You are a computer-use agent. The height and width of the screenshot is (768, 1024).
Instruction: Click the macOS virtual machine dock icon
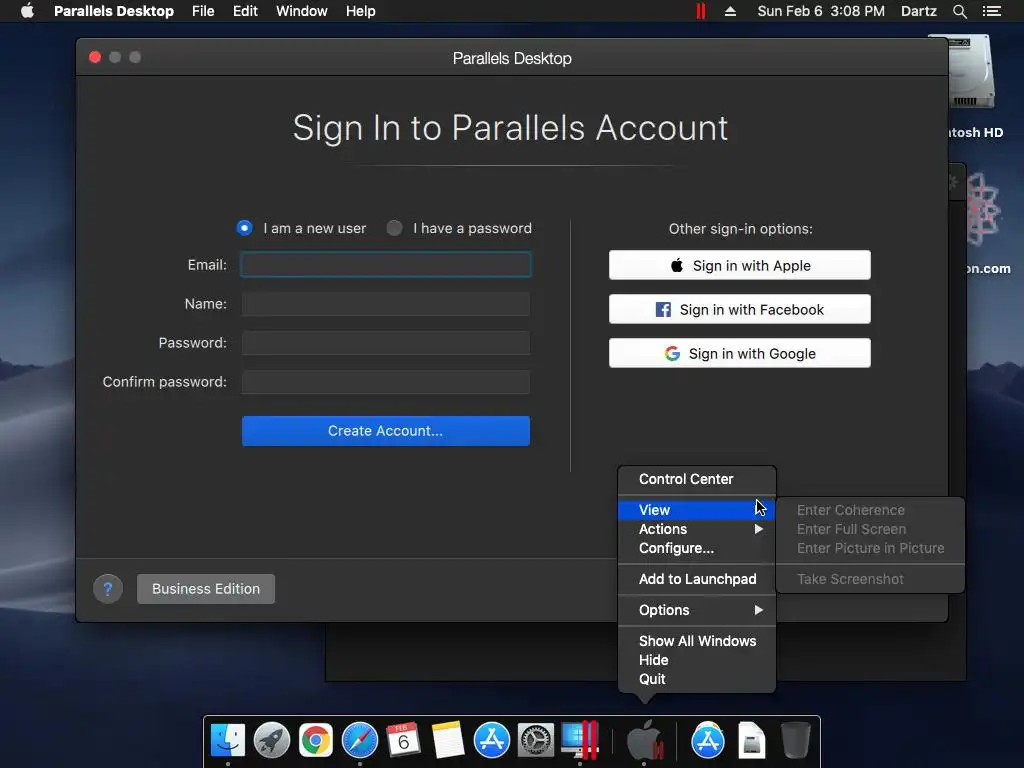click(645, 740)
